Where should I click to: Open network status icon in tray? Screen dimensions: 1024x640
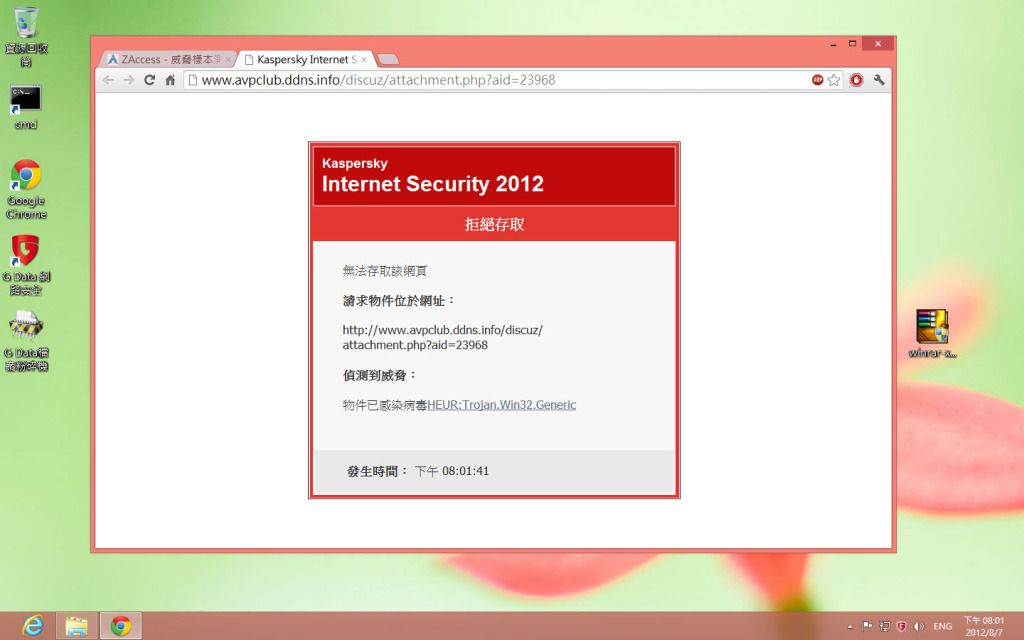click(885, 626)
